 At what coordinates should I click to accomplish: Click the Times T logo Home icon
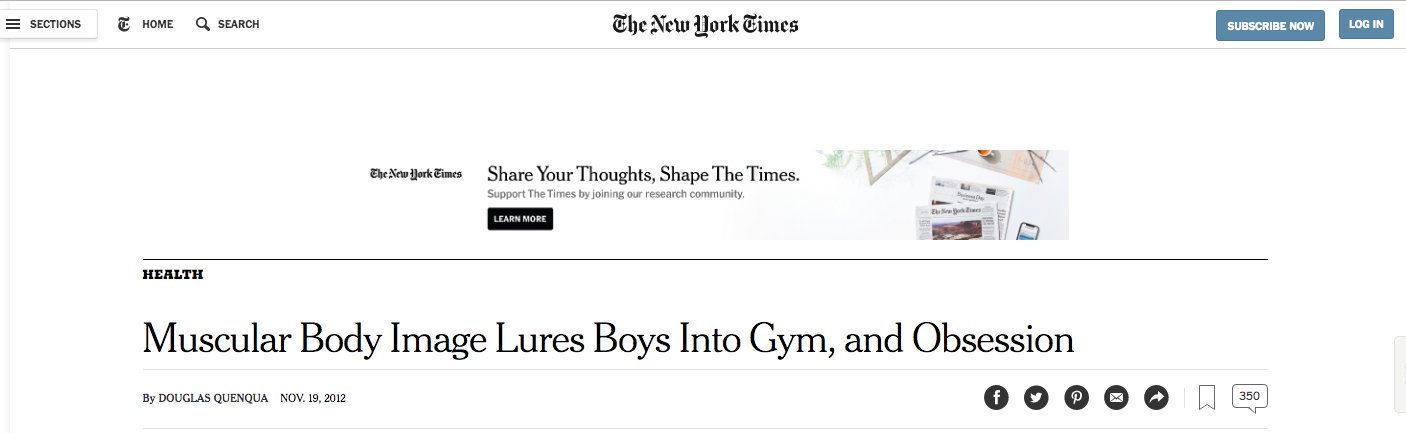[x=124, y=24]
